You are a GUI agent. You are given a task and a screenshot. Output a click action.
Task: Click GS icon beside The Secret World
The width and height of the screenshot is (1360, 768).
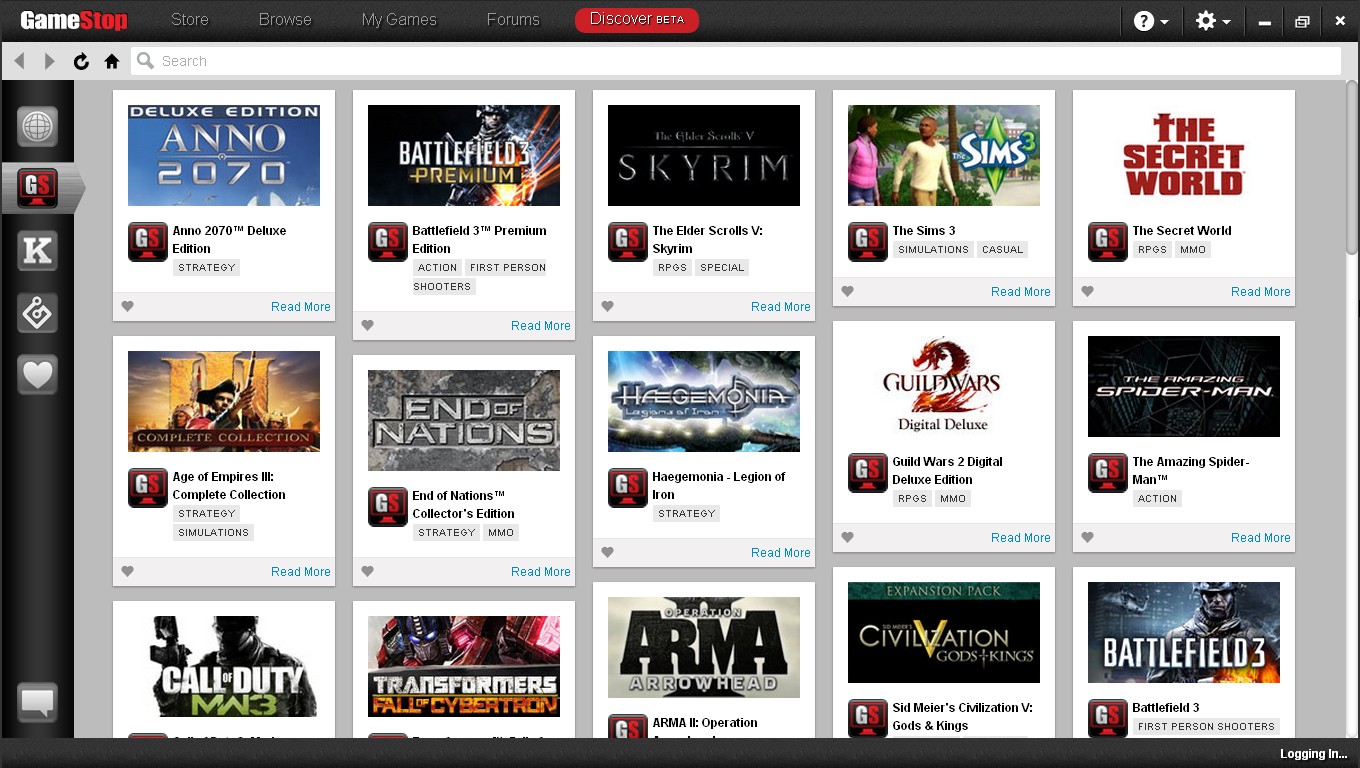pyautogui.click(x=1108, y=242)
